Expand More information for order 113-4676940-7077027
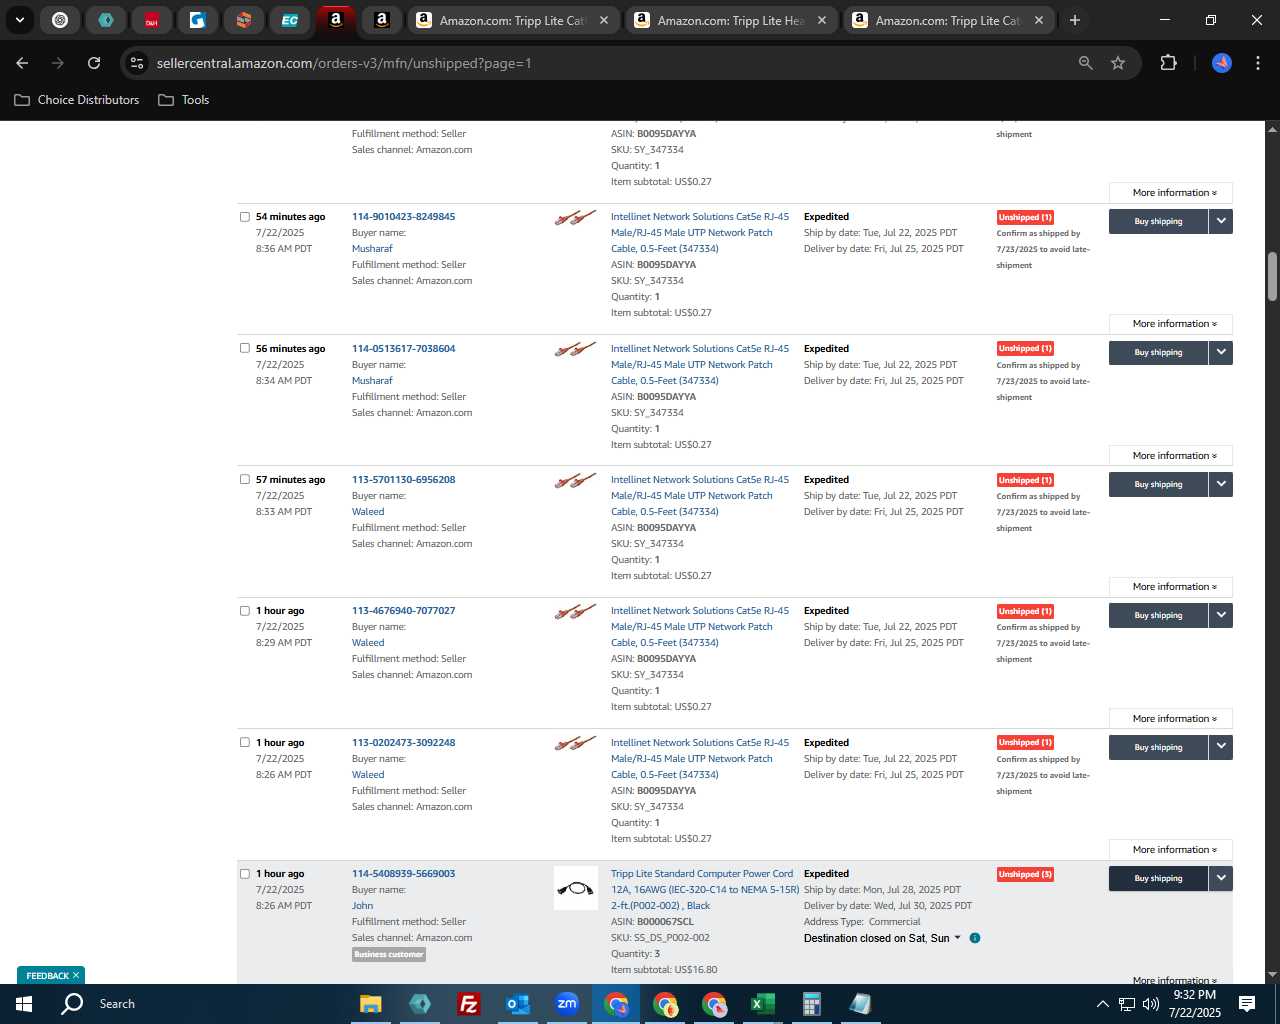1280x1024 pixels. tap(1171, 719)
